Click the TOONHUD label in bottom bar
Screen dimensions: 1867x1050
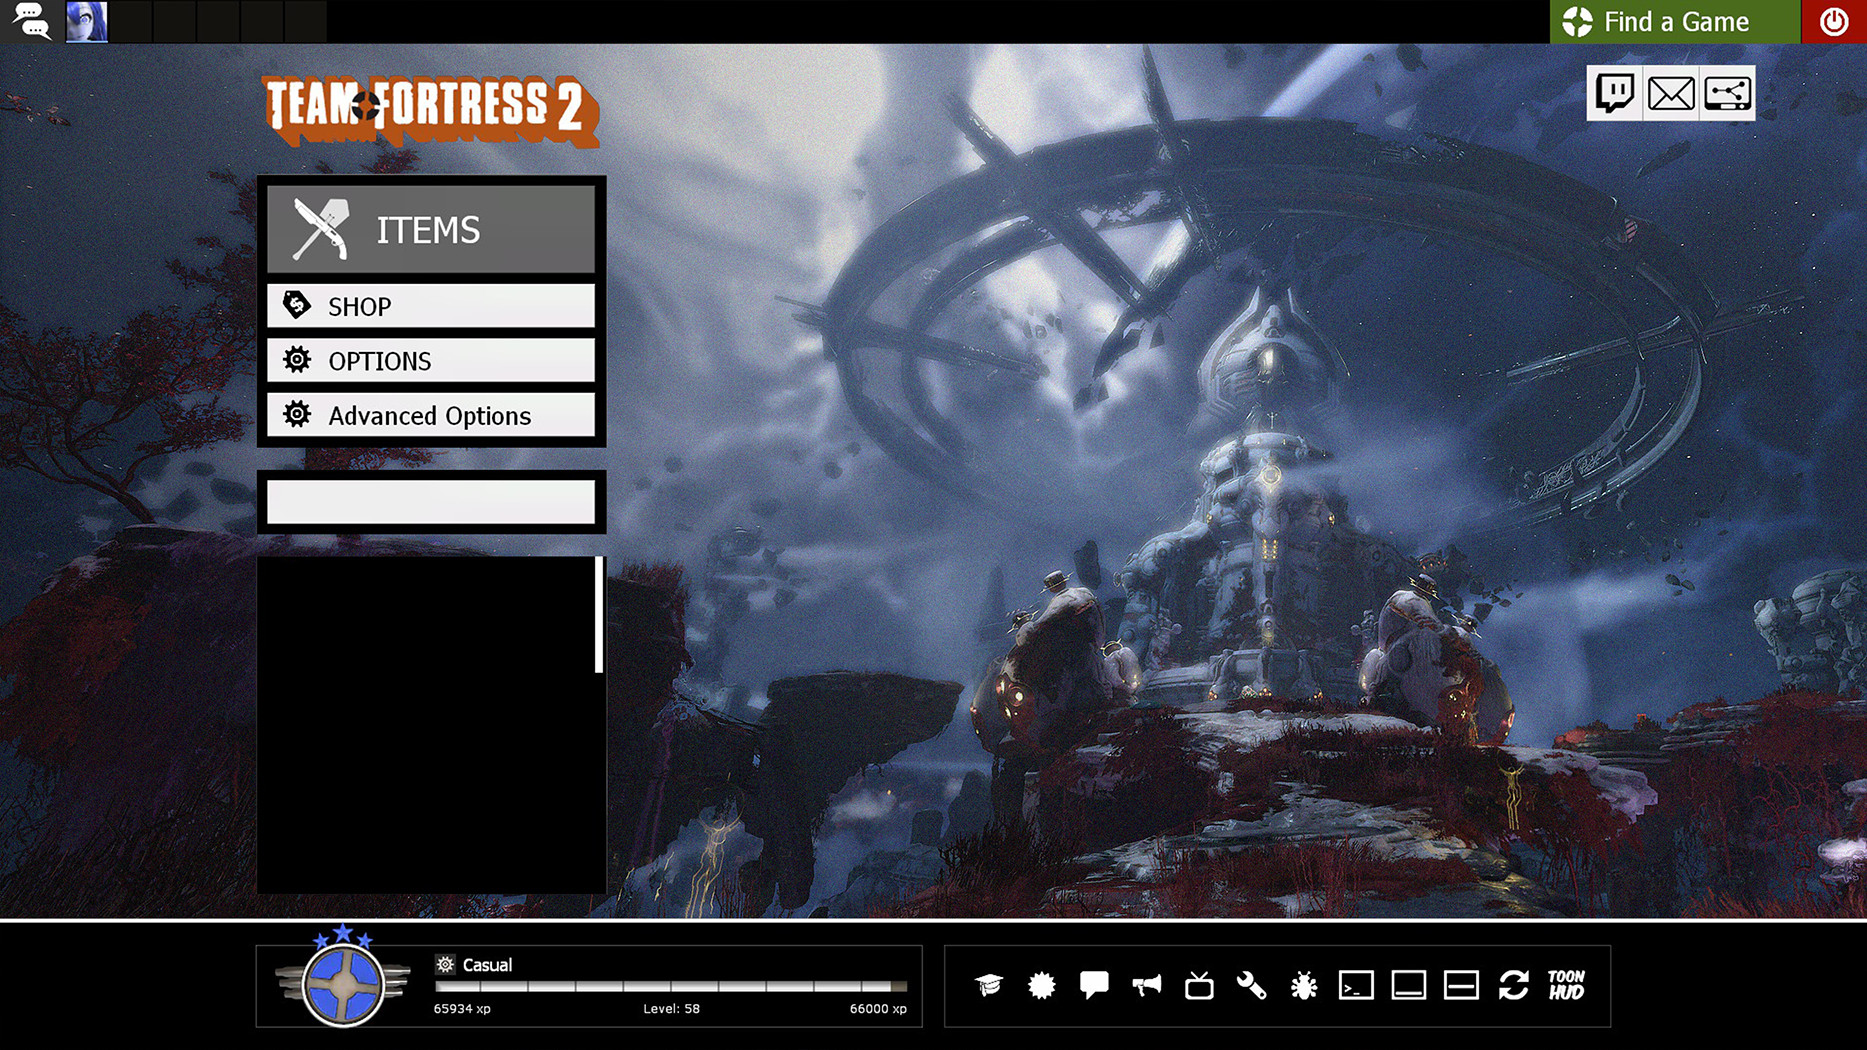coord(1568,985)
